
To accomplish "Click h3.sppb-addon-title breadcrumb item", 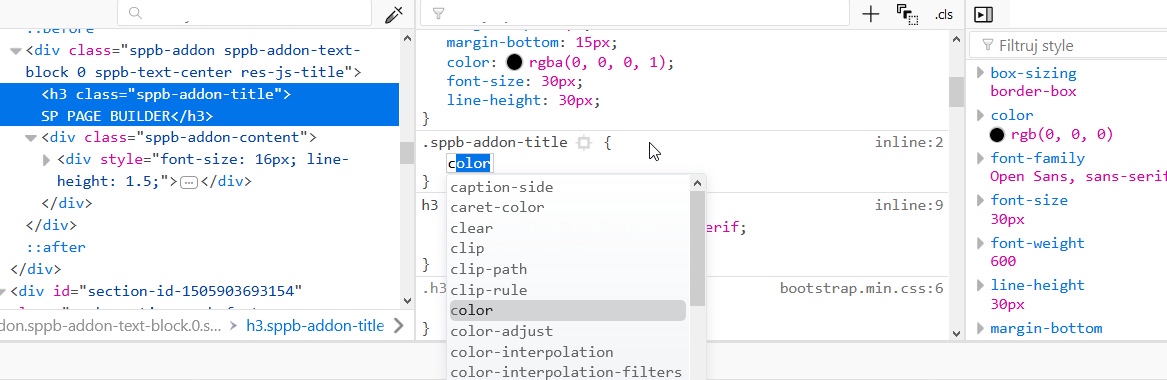I will 315,326.
